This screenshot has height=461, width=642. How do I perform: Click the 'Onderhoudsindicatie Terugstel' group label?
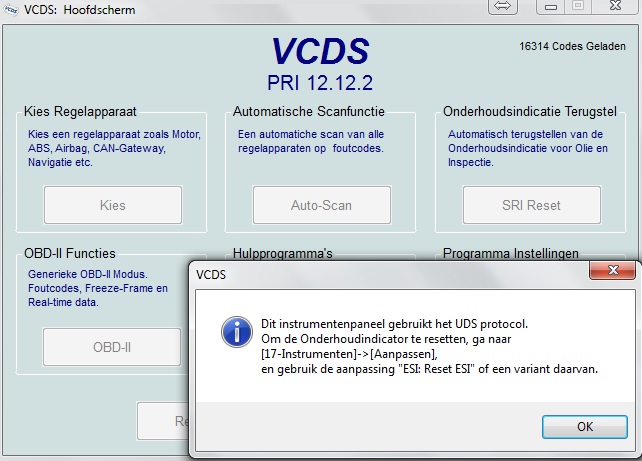click(530, 111)
